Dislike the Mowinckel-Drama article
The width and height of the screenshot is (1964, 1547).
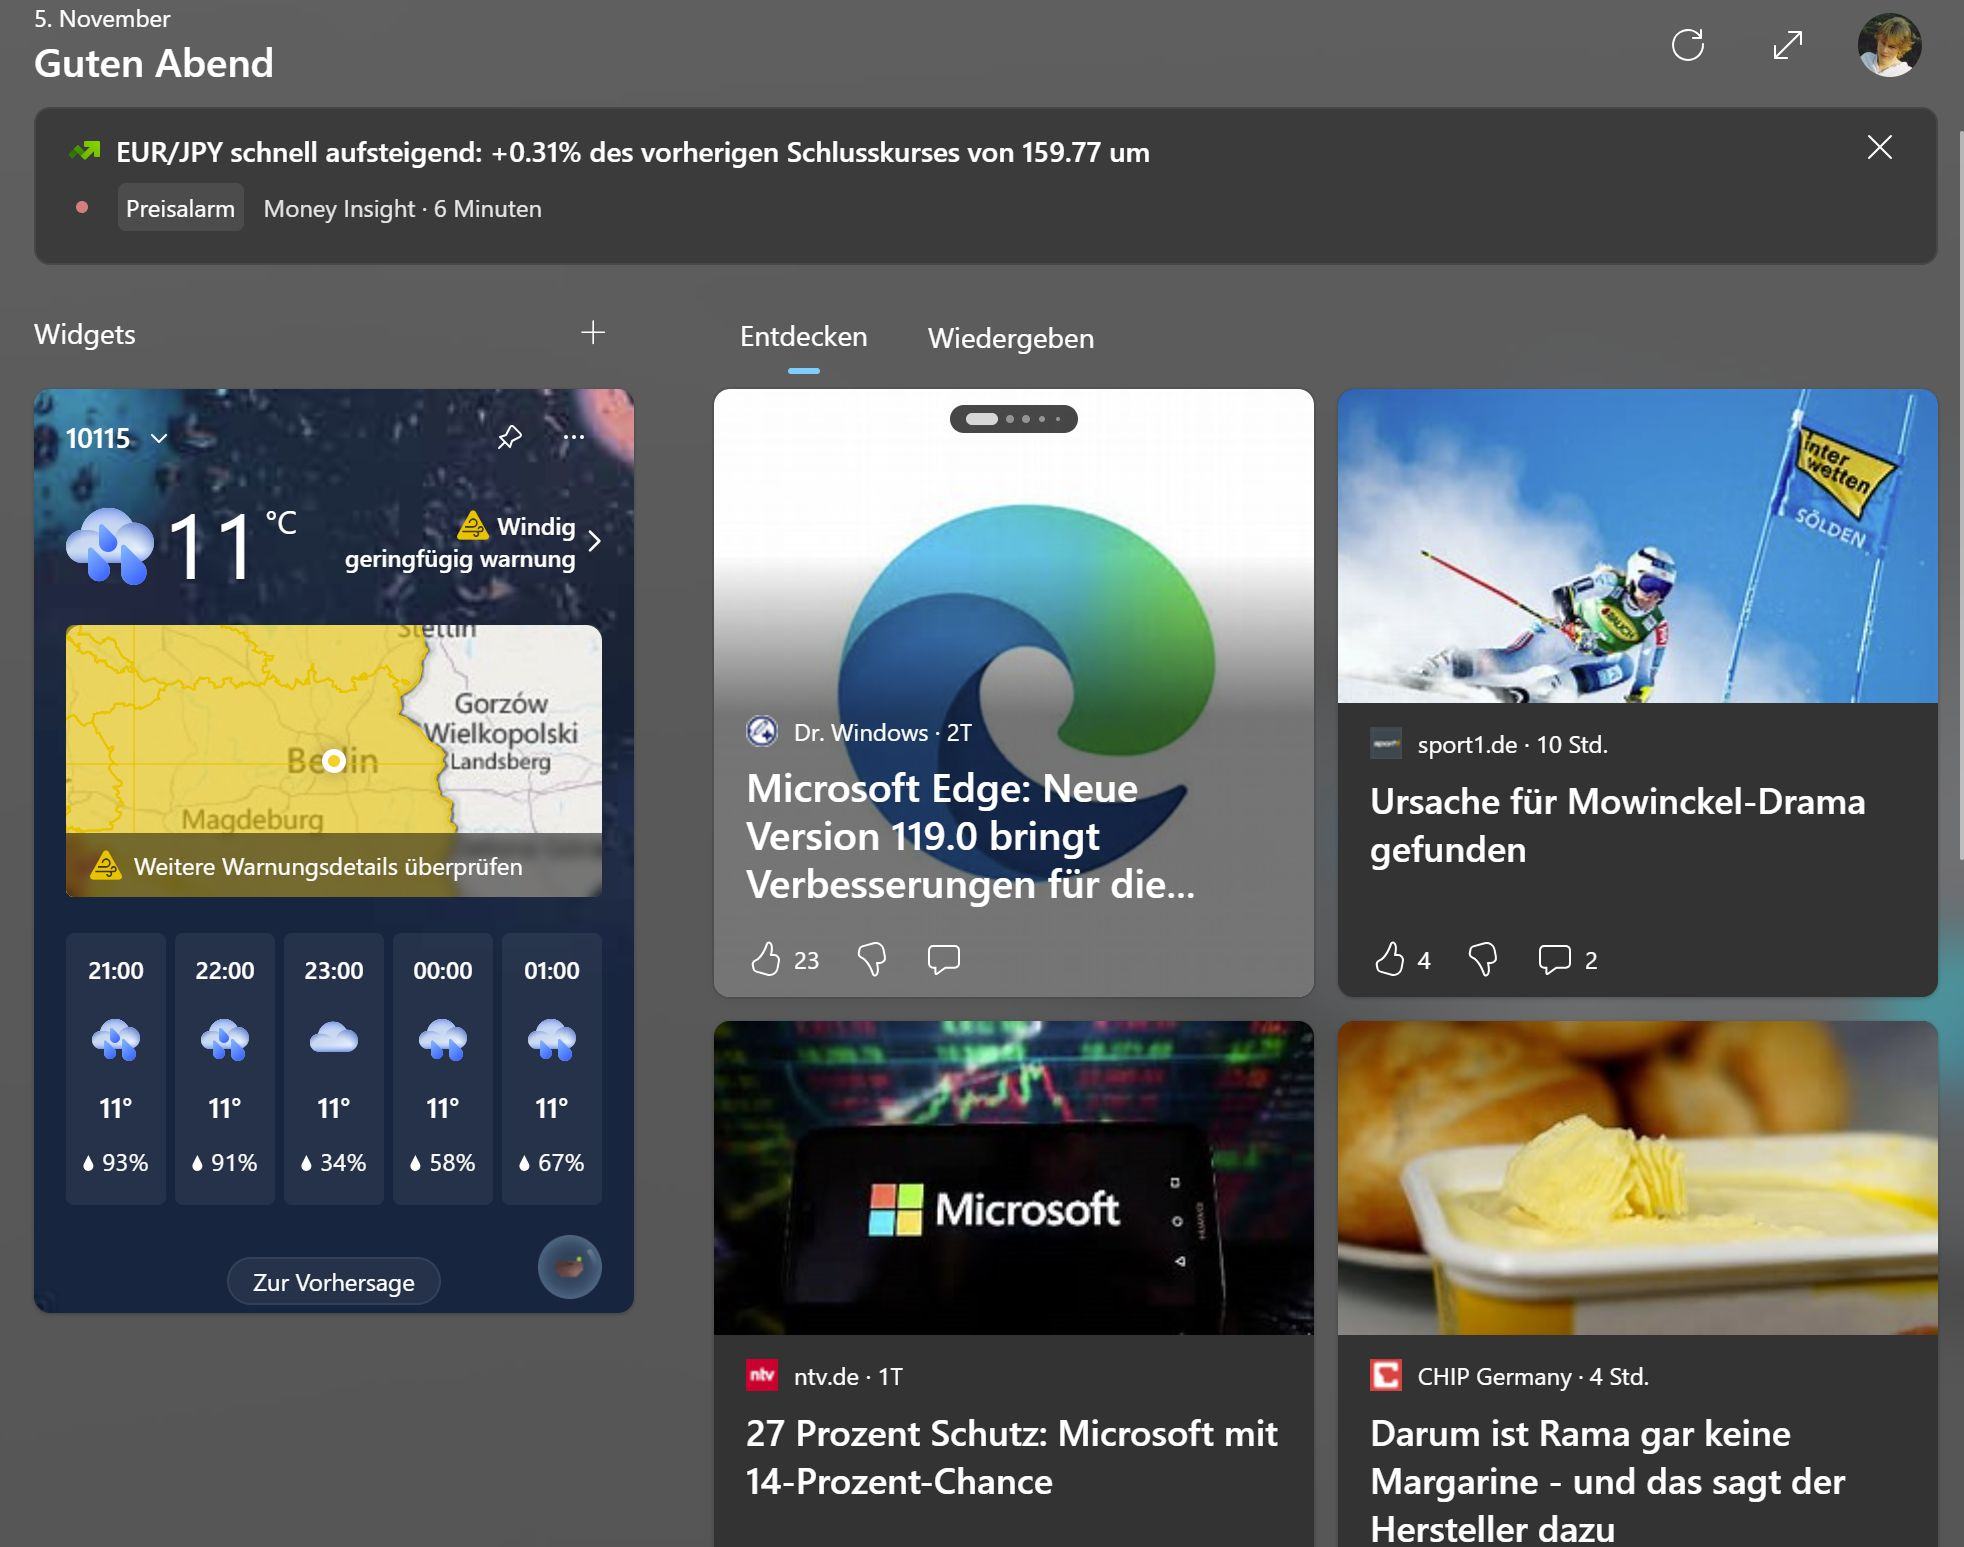[x=1482, y=959]
